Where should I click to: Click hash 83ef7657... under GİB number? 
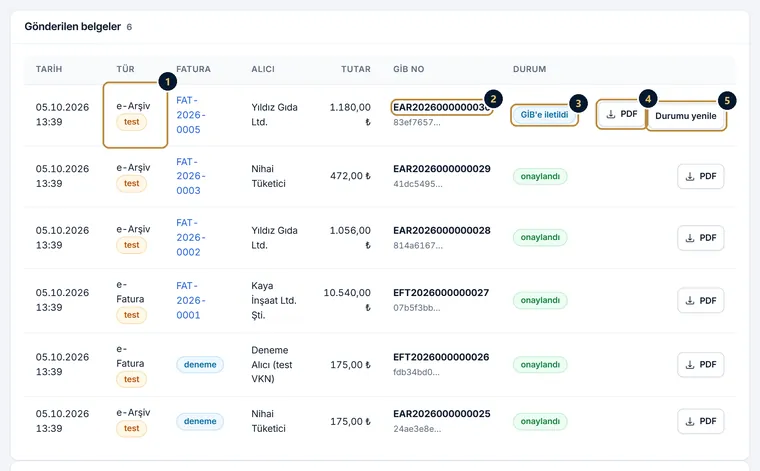point(417,123)
